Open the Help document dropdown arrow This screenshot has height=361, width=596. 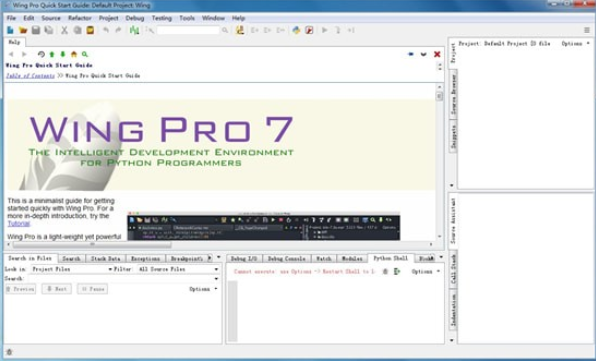[423, 54]
